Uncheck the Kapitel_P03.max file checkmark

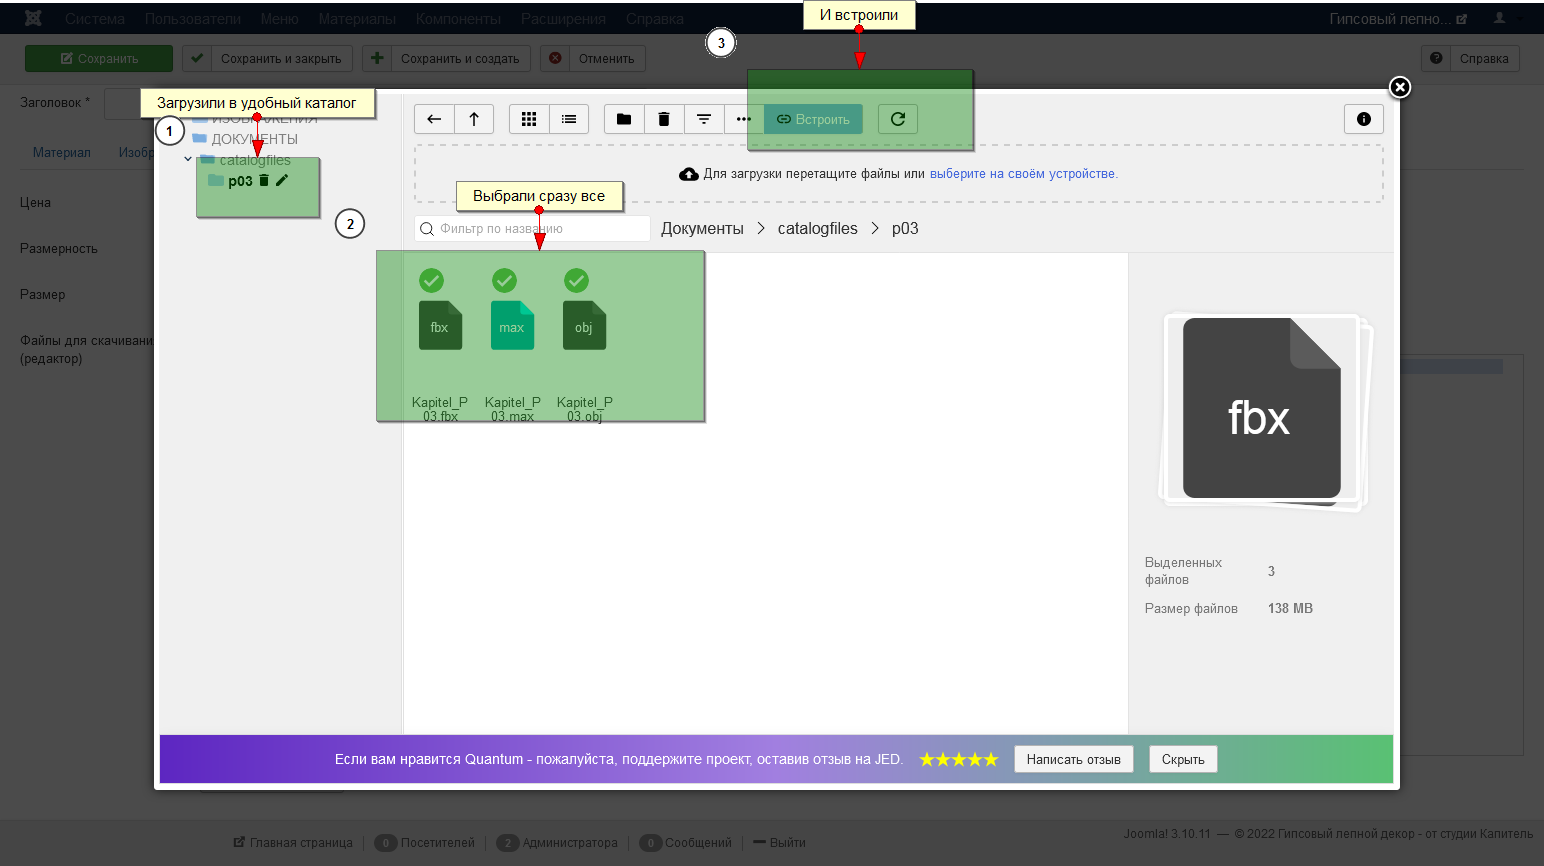(504, 280)
